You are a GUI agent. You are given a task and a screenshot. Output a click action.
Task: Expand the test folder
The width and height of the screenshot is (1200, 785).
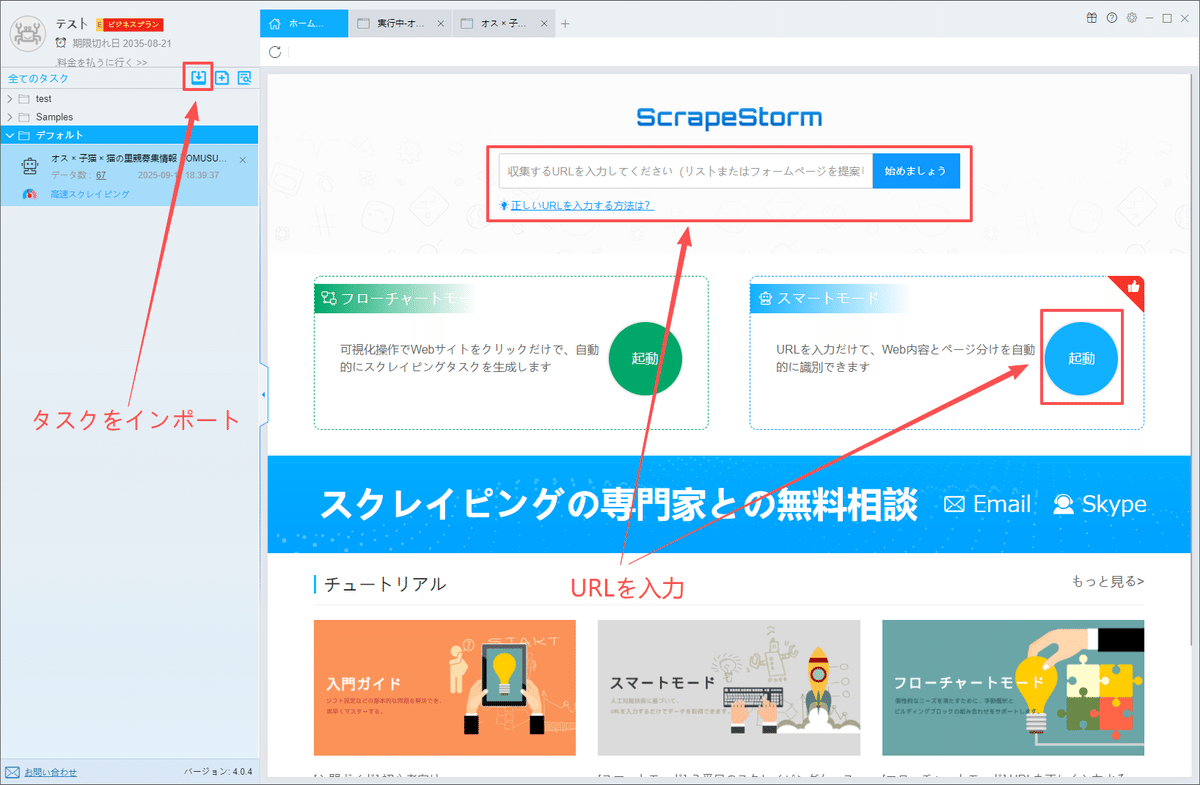(10, 99)
